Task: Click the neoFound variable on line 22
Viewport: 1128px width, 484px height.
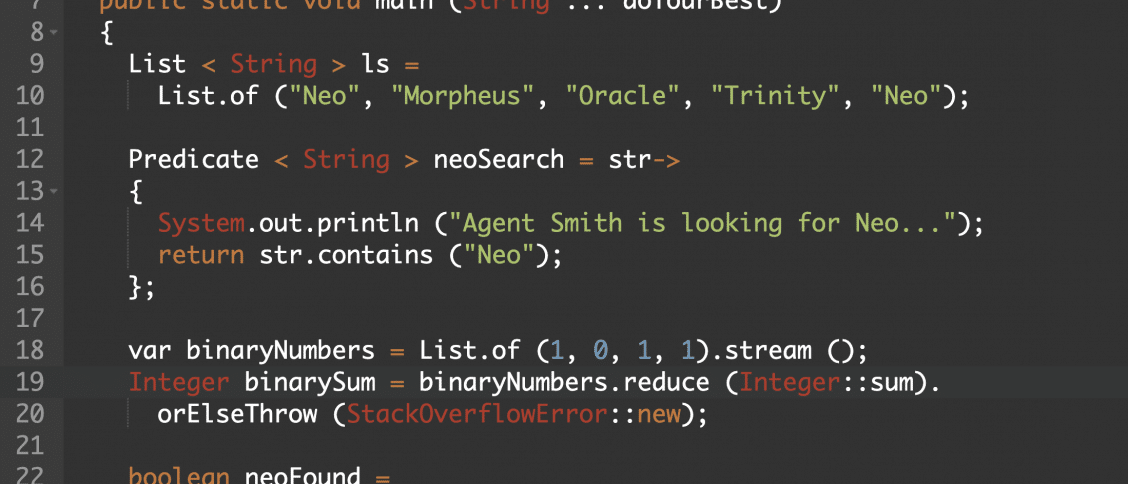Action: coord(303,475)
